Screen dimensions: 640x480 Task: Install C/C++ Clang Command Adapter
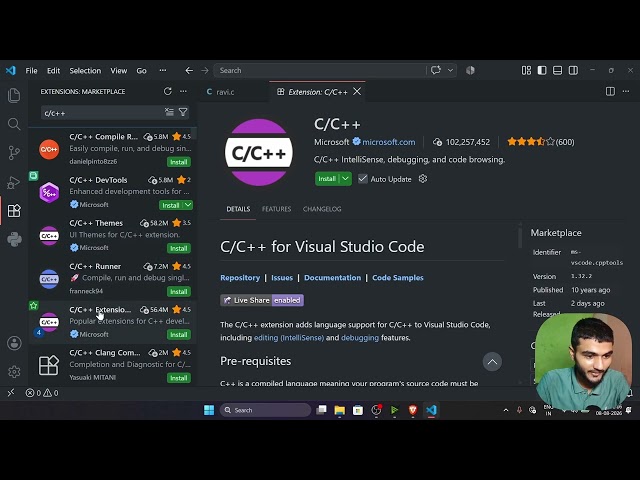point(179,378)
